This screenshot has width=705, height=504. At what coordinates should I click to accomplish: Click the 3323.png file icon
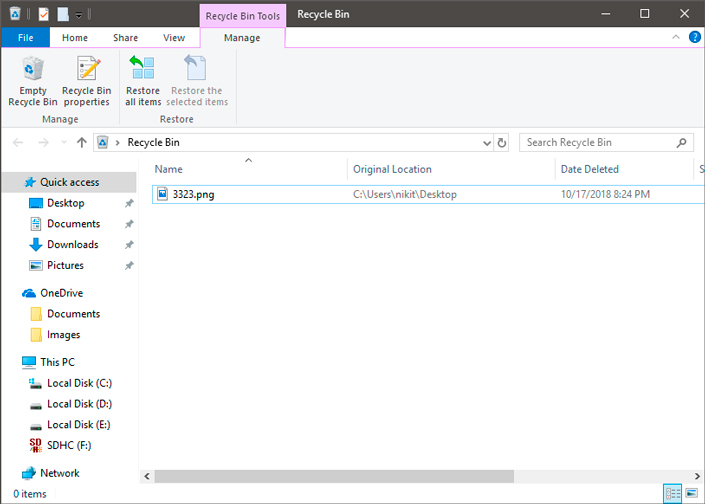pos(162,194)
